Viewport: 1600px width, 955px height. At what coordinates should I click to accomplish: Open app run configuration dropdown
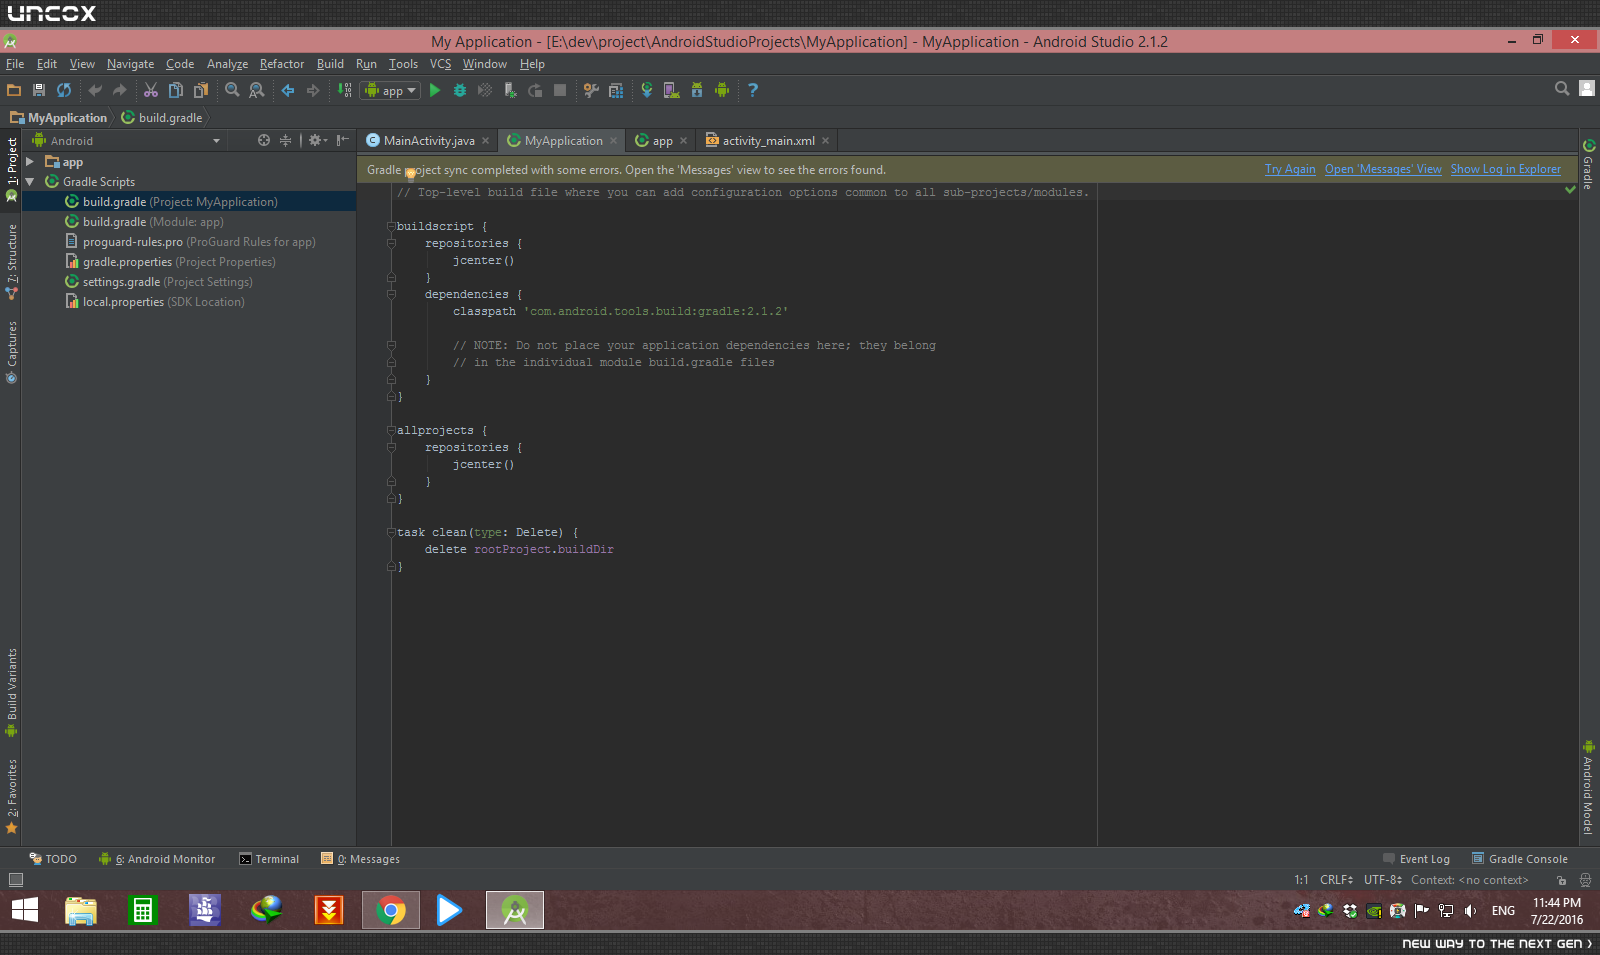(x=390, y=90)
